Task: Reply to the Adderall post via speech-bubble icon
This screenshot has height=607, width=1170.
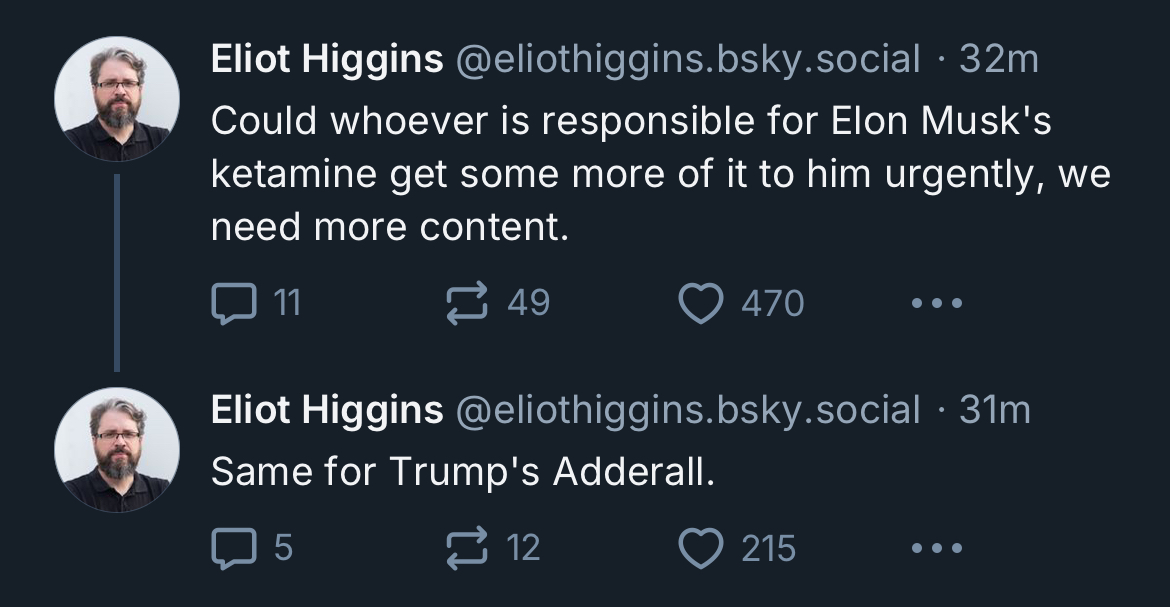Action: (234, 548)
